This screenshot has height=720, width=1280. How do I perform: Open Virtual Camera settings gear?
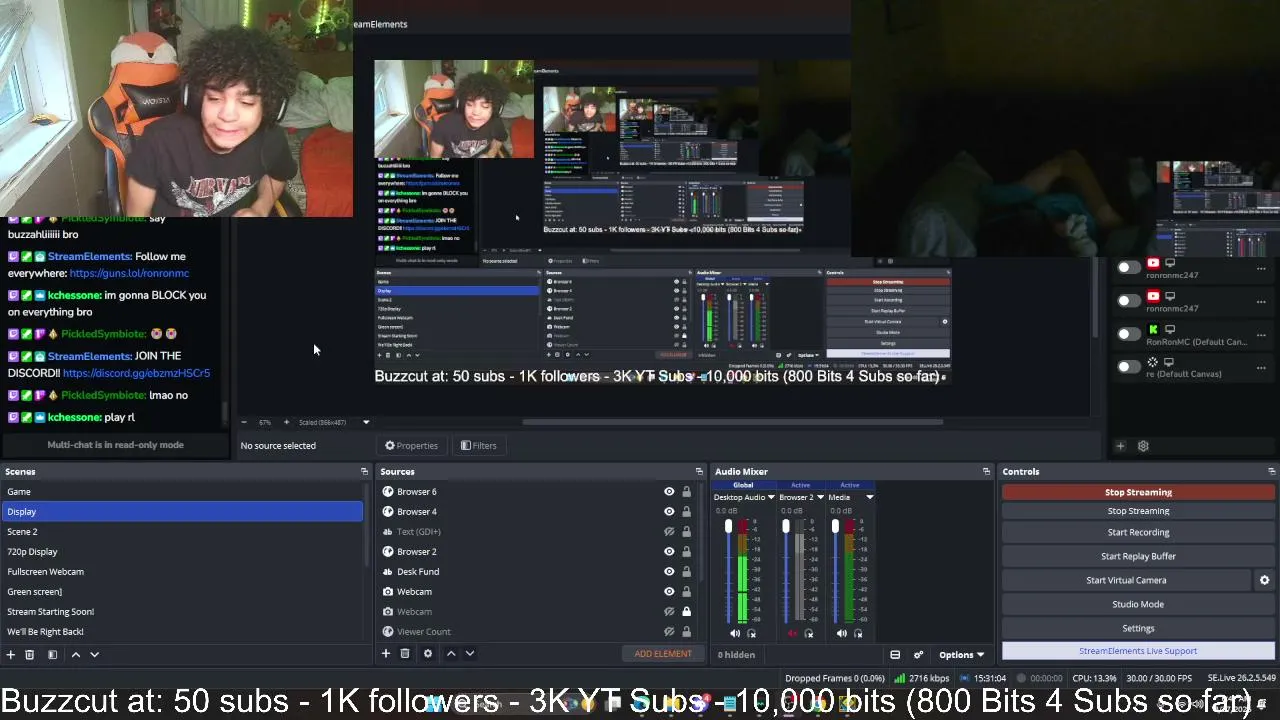pyautogui.click(x=1264, y=580)
